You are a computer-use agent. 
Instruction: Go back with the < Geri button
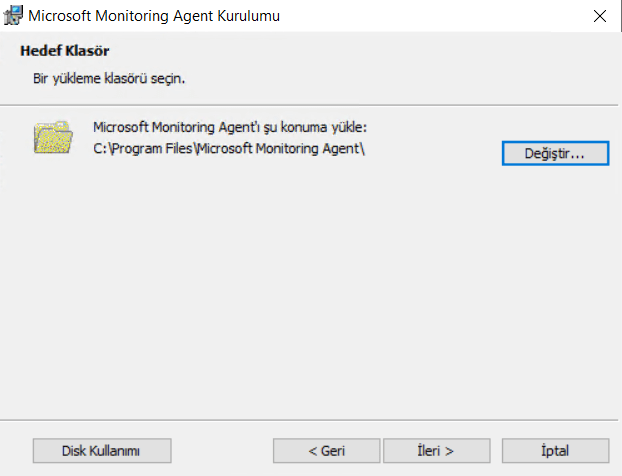(x=326, y=451)
